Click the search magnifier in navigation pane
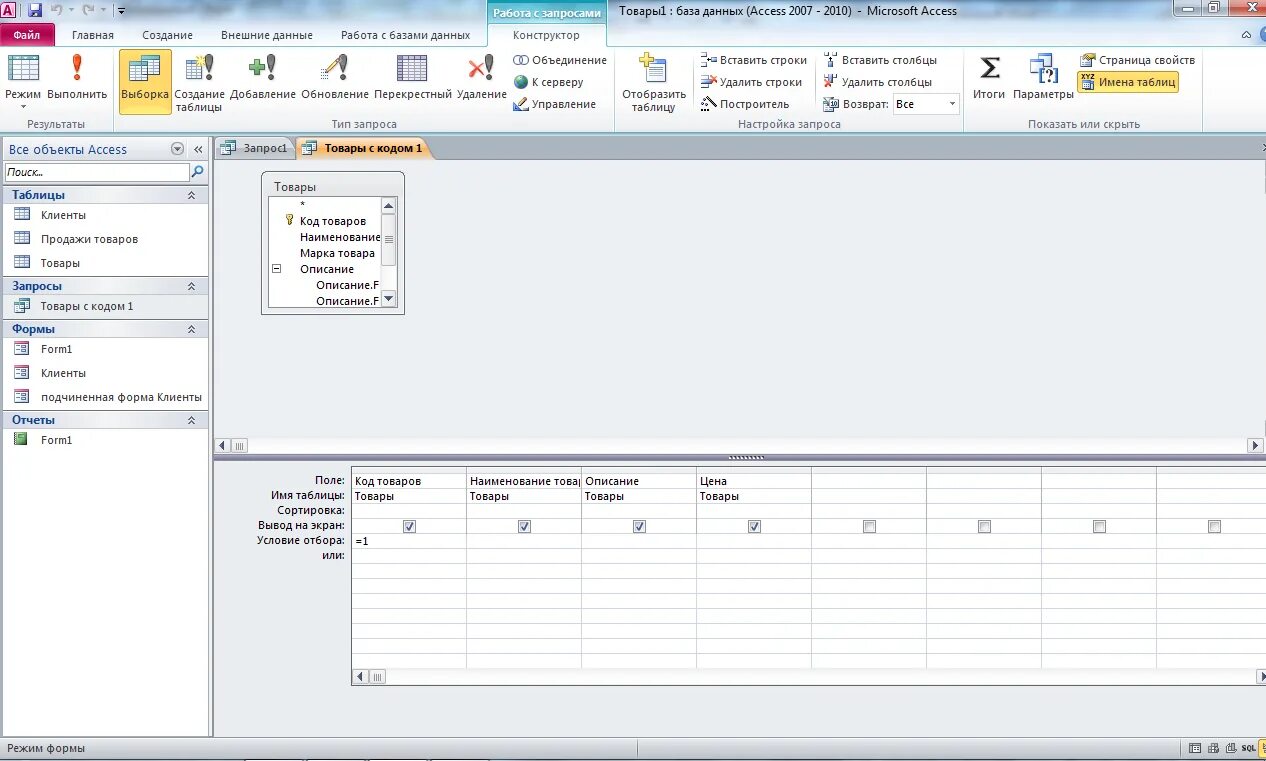 (x=198, y=172)
